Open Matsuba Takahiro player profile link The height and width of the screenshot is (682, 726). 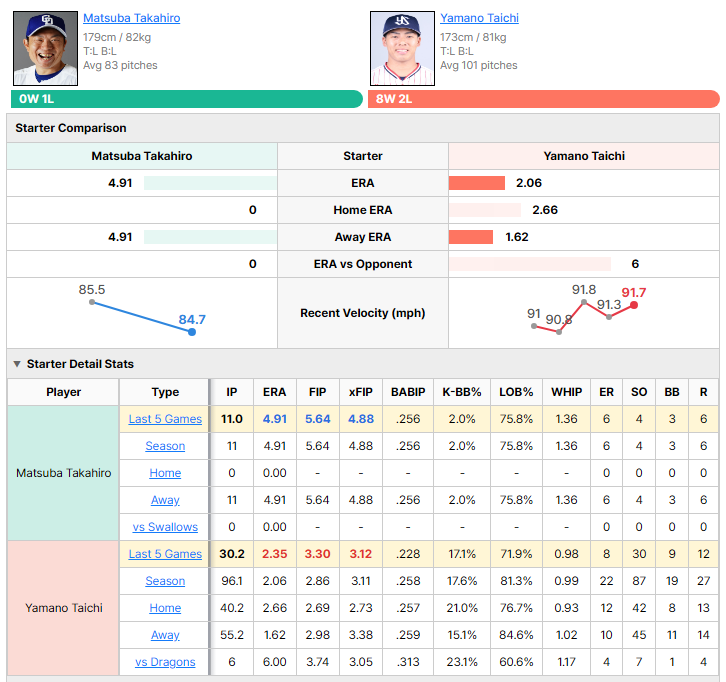click(131, 18)
